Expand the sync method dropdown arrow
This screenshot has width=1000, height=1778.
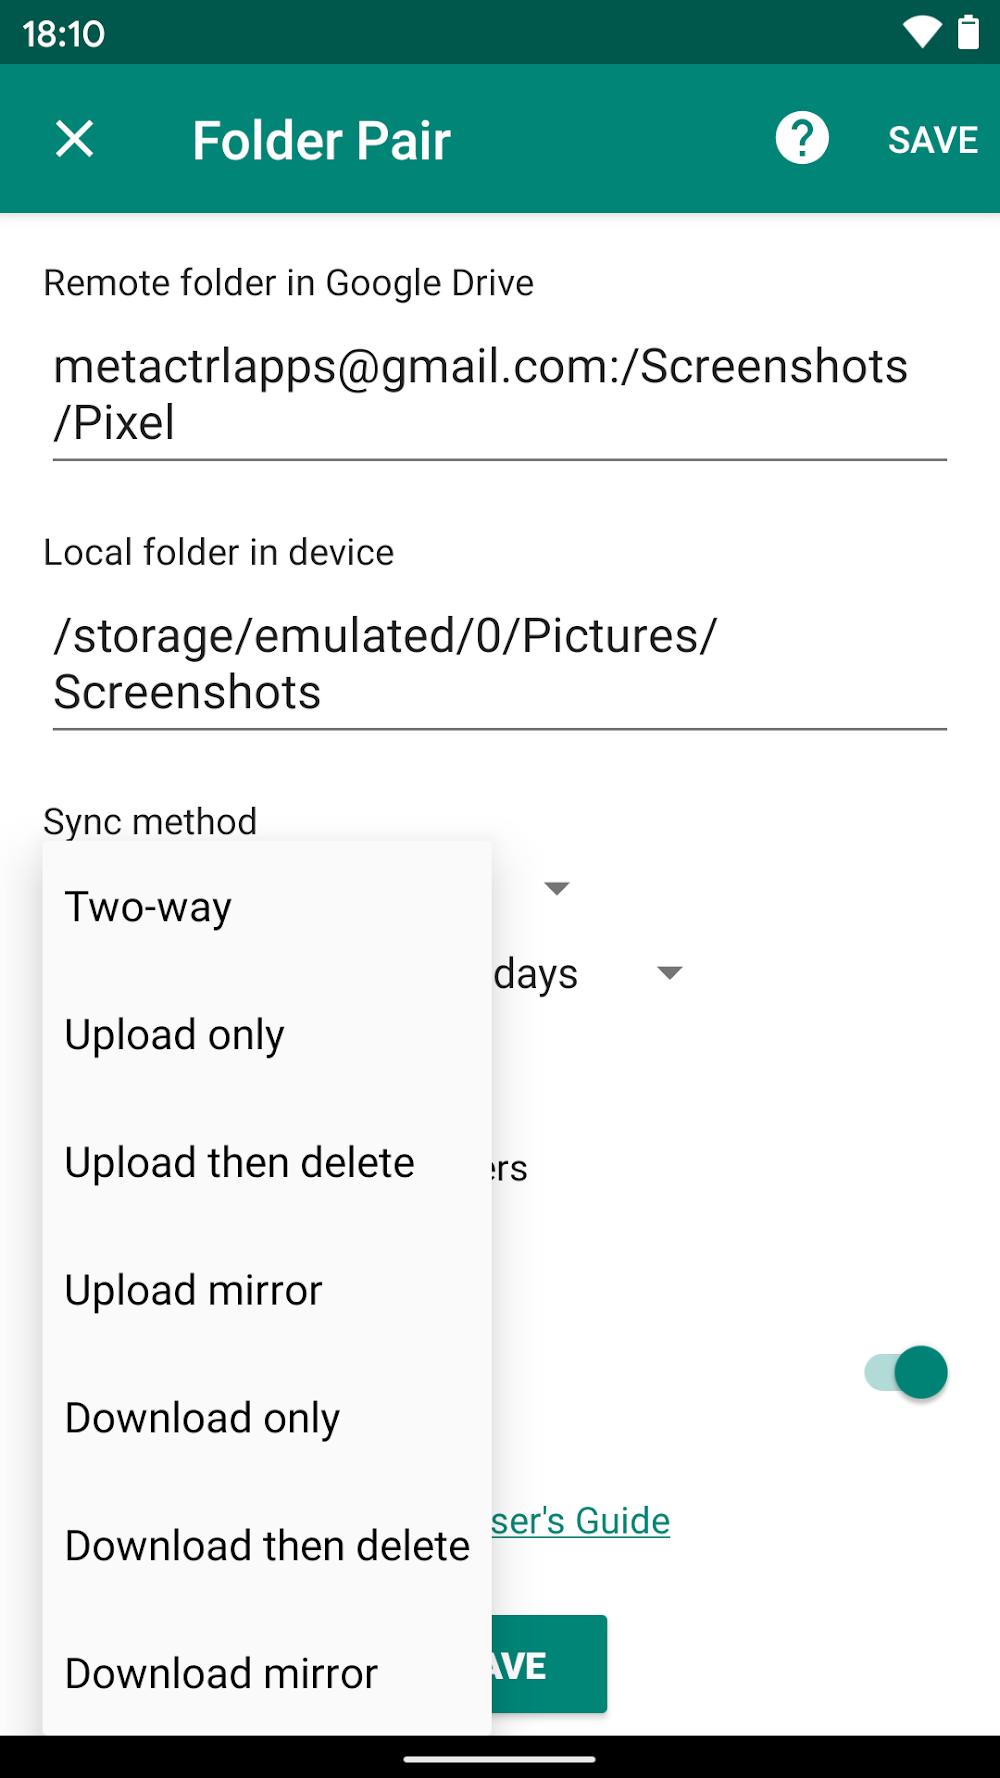click(556, 888)
